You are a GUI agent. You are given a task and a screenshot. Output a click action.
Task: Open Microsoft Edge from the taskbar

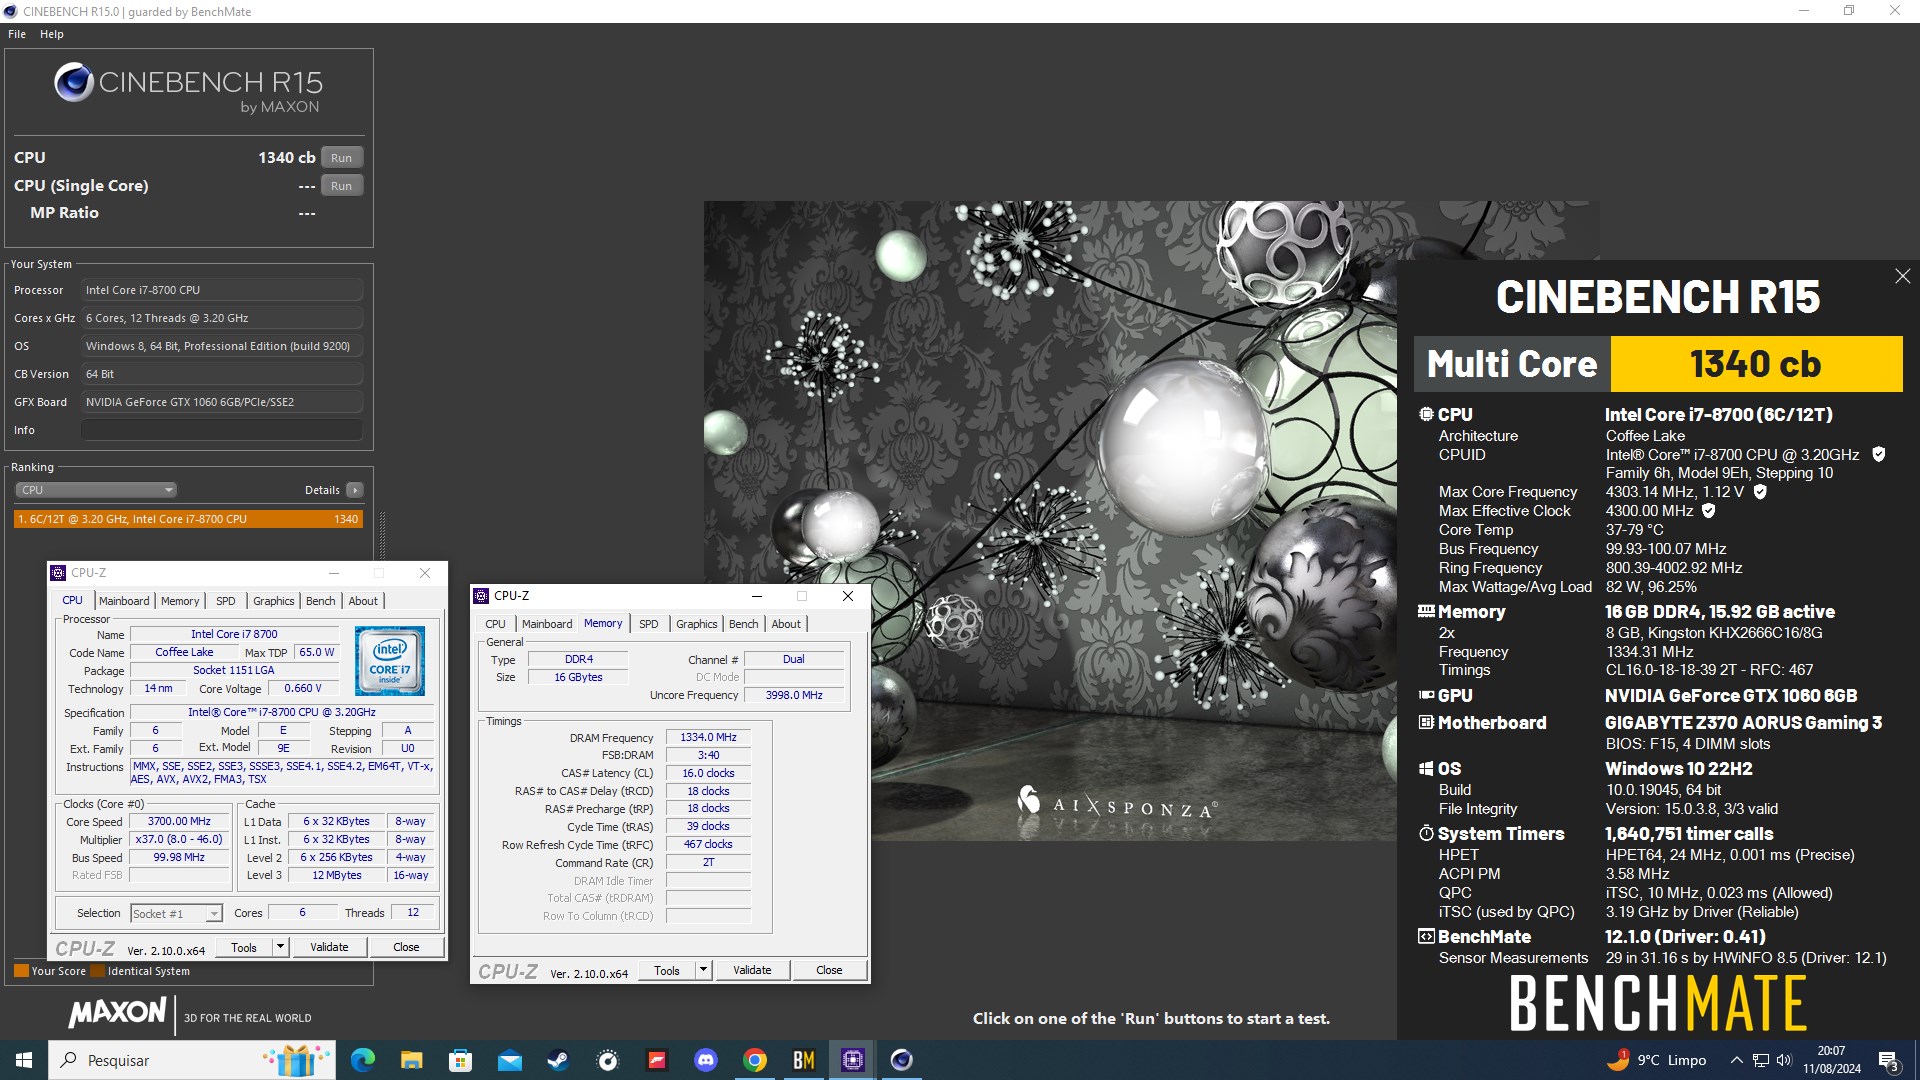[362, 1060]
